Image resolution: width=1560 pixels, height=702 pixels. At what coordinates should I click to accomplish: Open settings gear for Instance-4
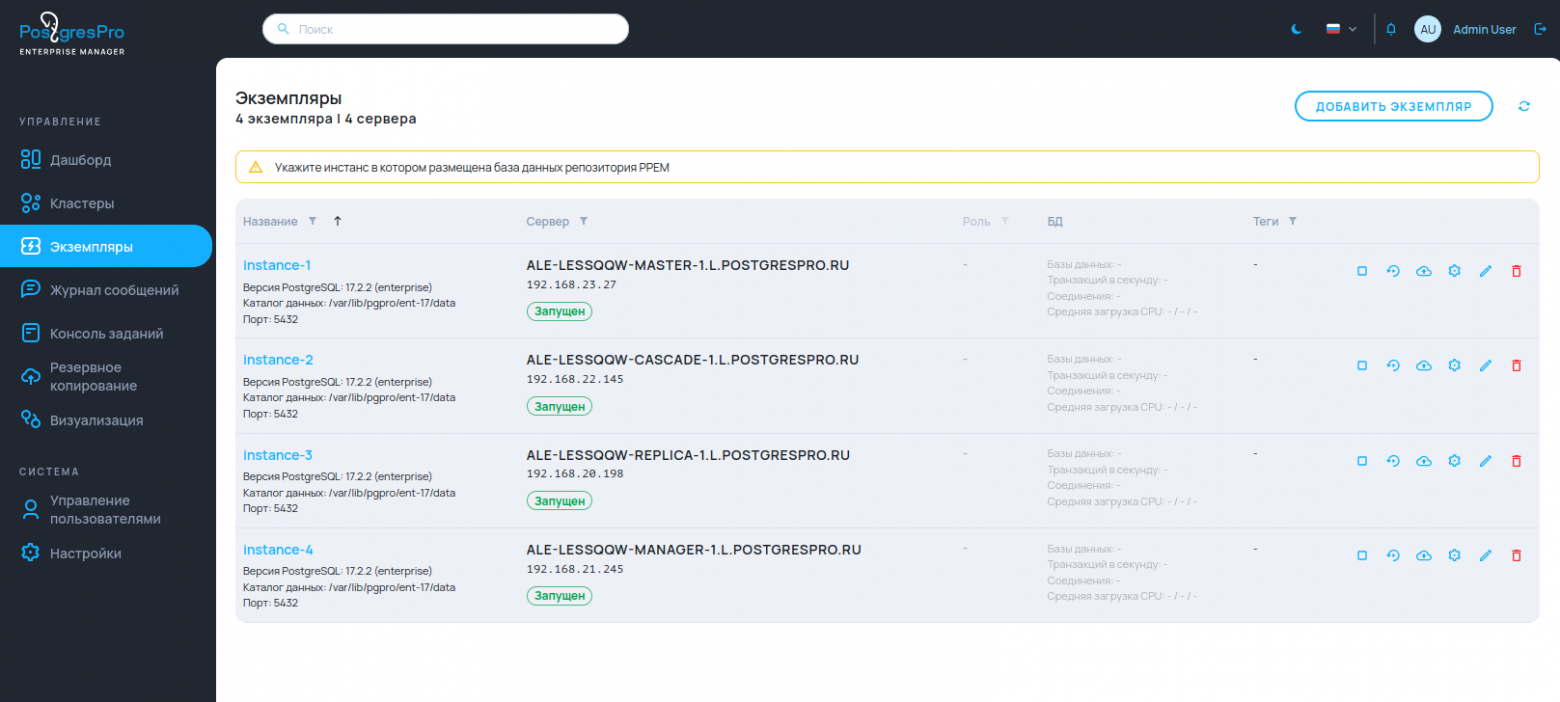(x=1455, y=555)
